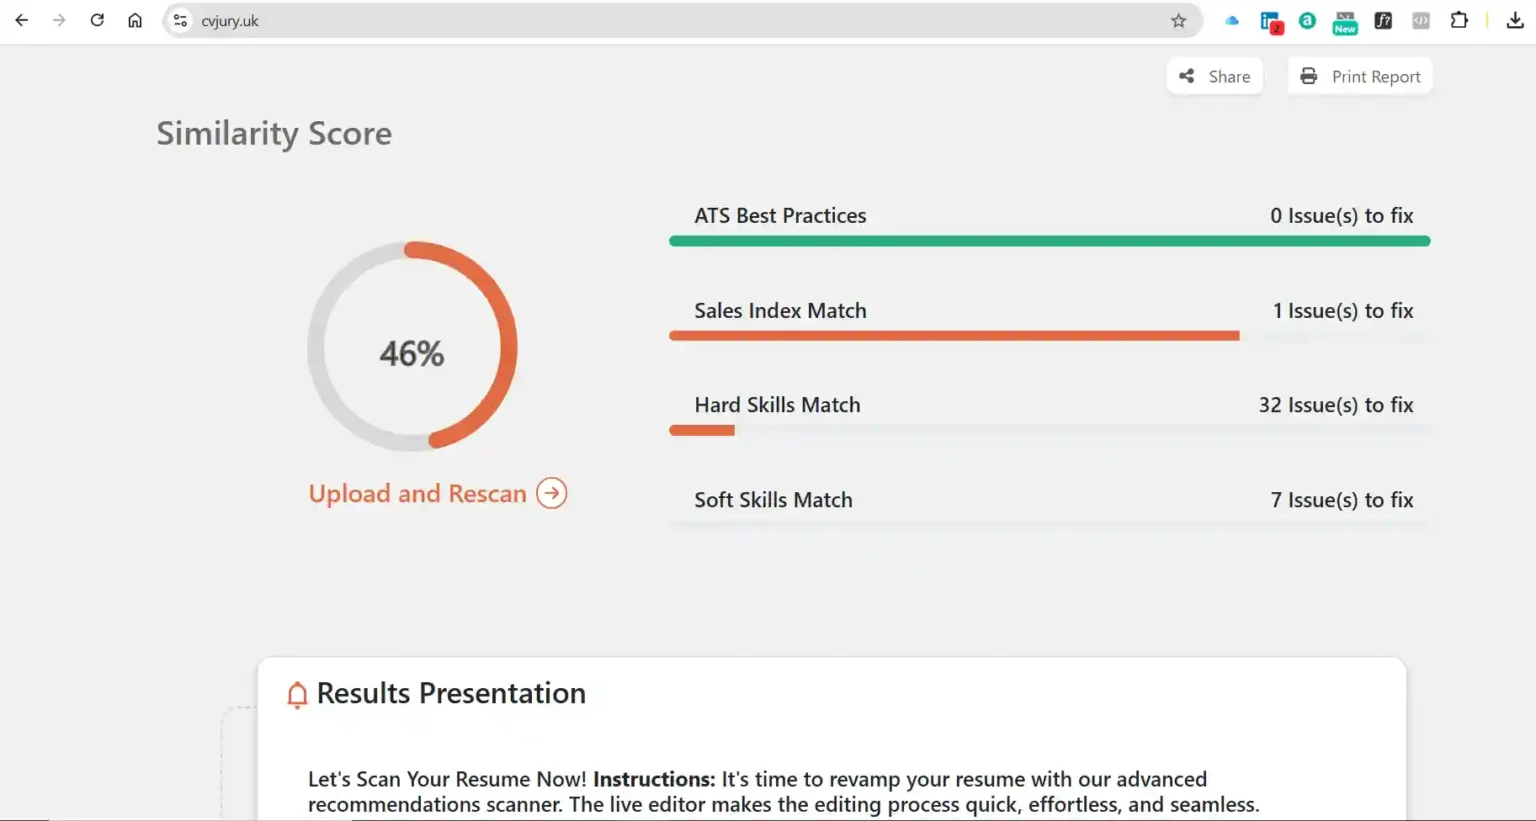Screen dimensions: 1536x821
Task: Open the LinkedIn extension with notification badge
Action: [x=1271, y=21]
